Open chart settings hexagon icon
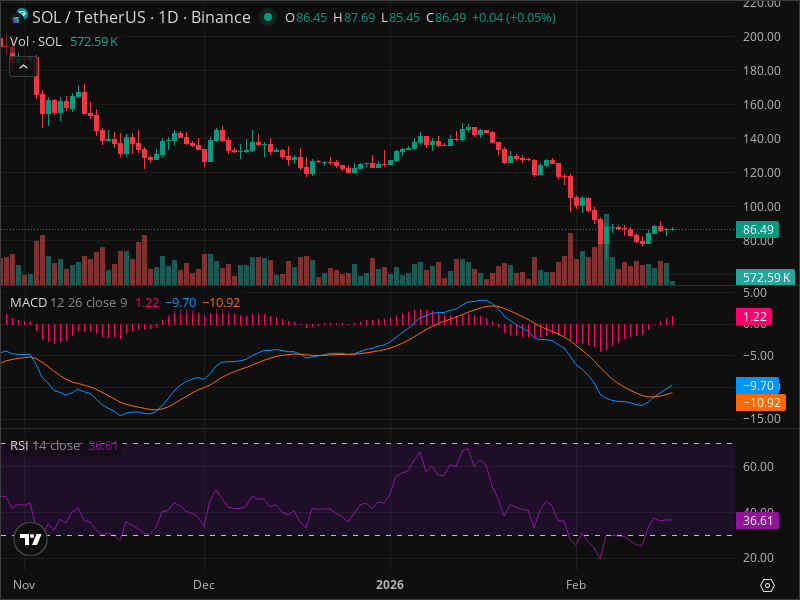The image size is (800, 600). pos(767,585)
